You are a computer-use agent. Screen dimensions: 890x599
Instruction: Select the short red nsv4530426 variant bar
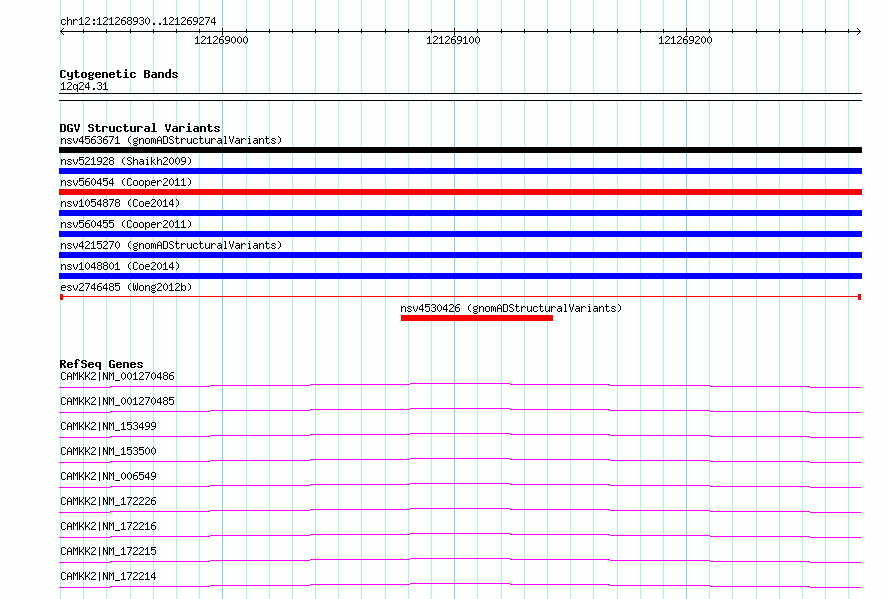coord(477,318)
